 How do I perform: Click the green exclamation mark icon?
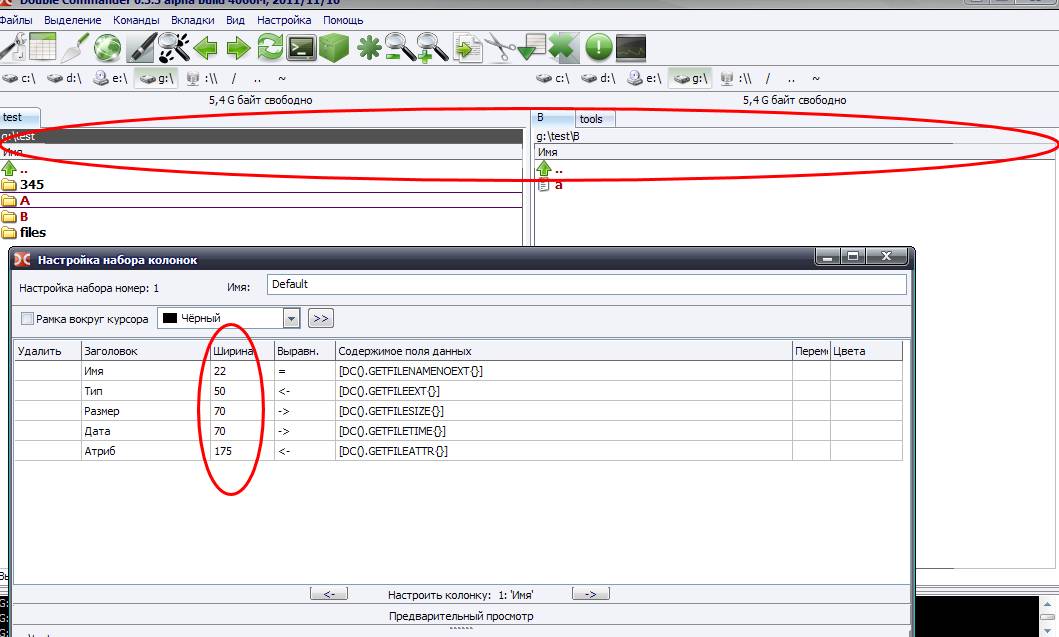click(x=598, y=47)
